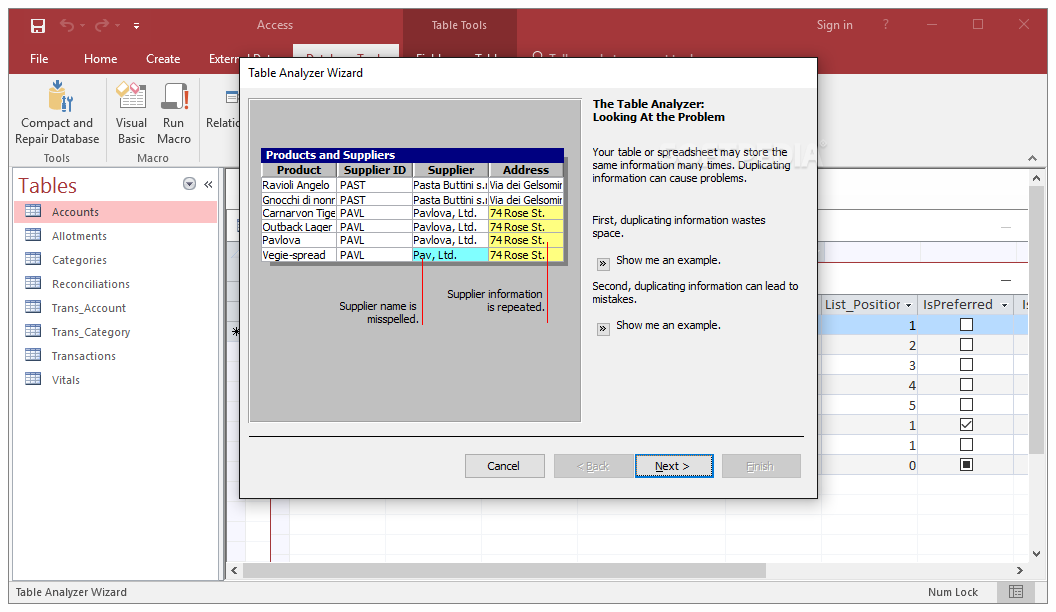Click the horizontal scrollbar thumb
The width and height of the screenshot is (1056, 612).
click(504, 570)
